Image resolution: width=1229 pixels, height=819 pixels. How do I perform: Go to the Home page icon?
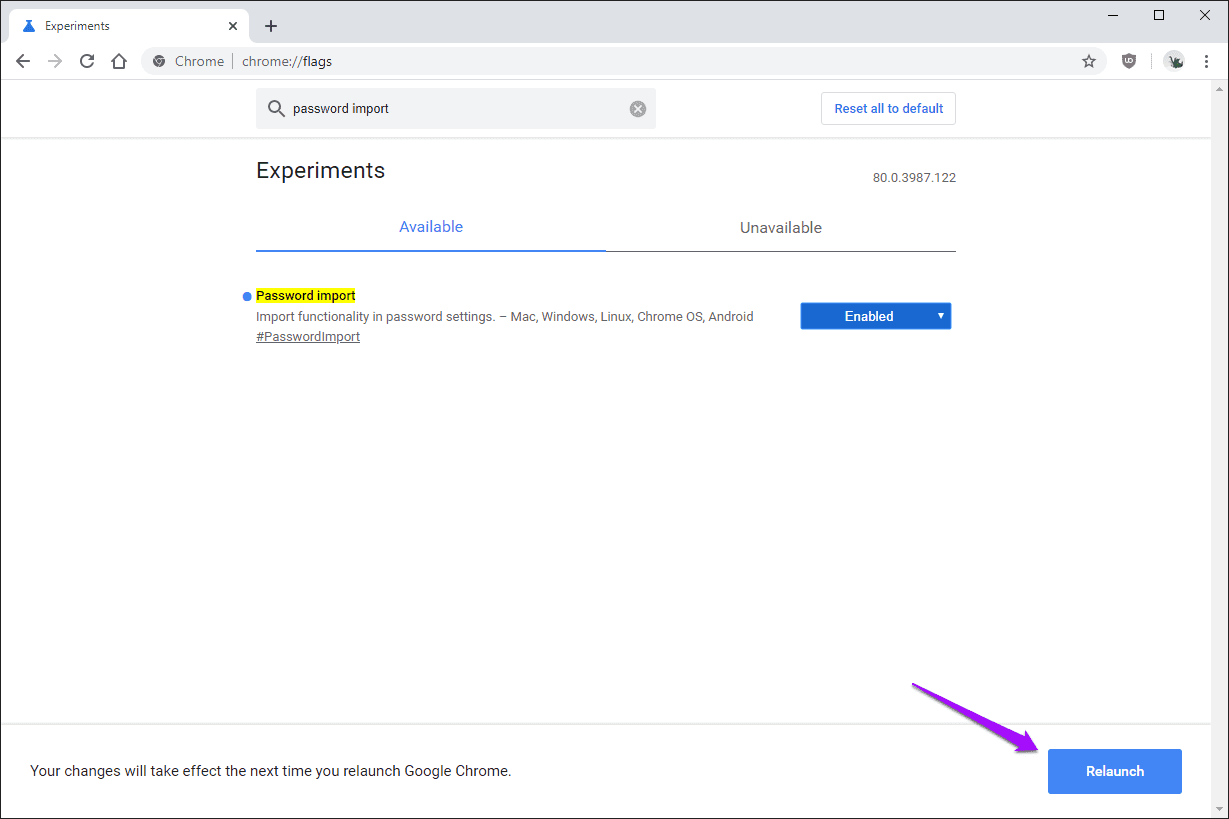(119, 61)
